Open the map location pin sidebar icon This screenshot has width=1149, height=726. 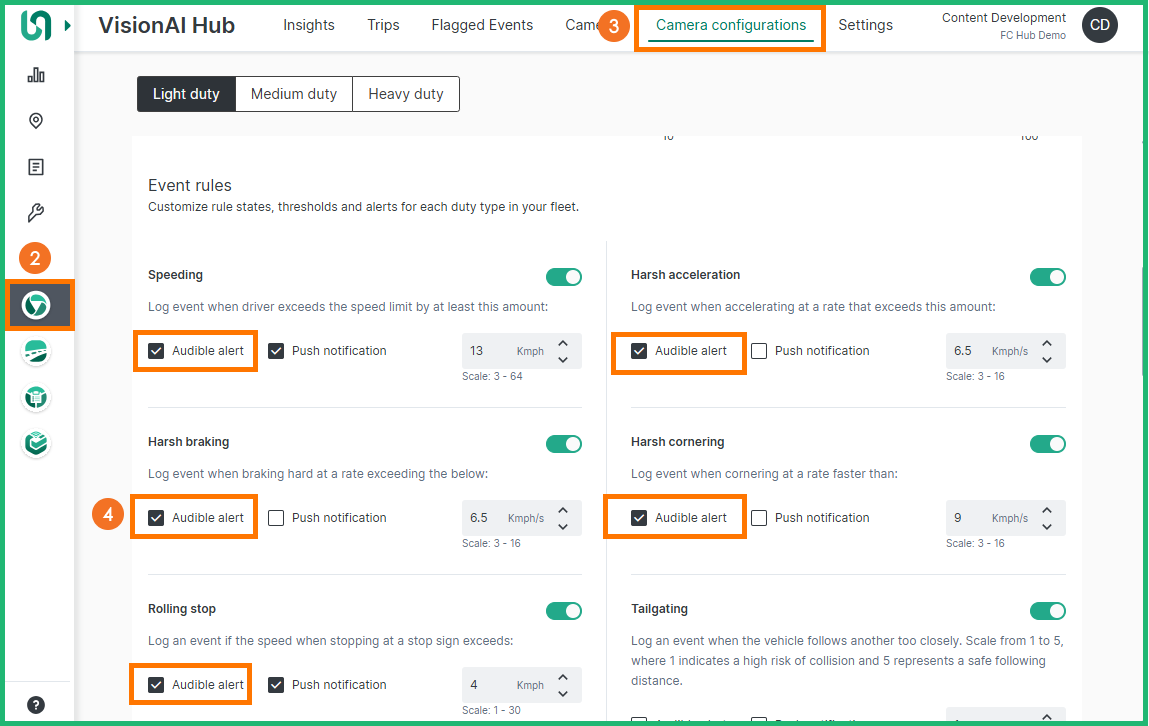(36, 121)
